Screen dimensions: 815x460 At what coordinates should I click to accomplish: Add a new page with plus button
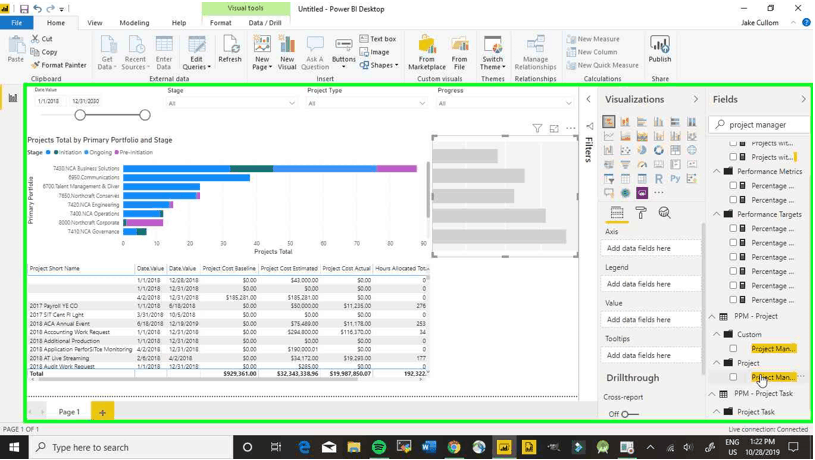point(102,412)
